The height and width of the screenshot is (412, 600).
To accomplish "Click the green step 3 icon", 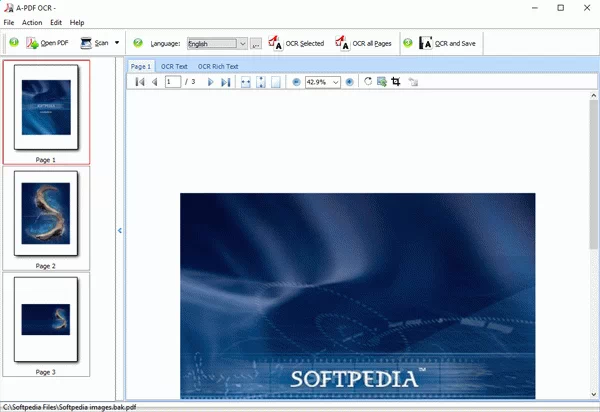I will click(408, 42).
